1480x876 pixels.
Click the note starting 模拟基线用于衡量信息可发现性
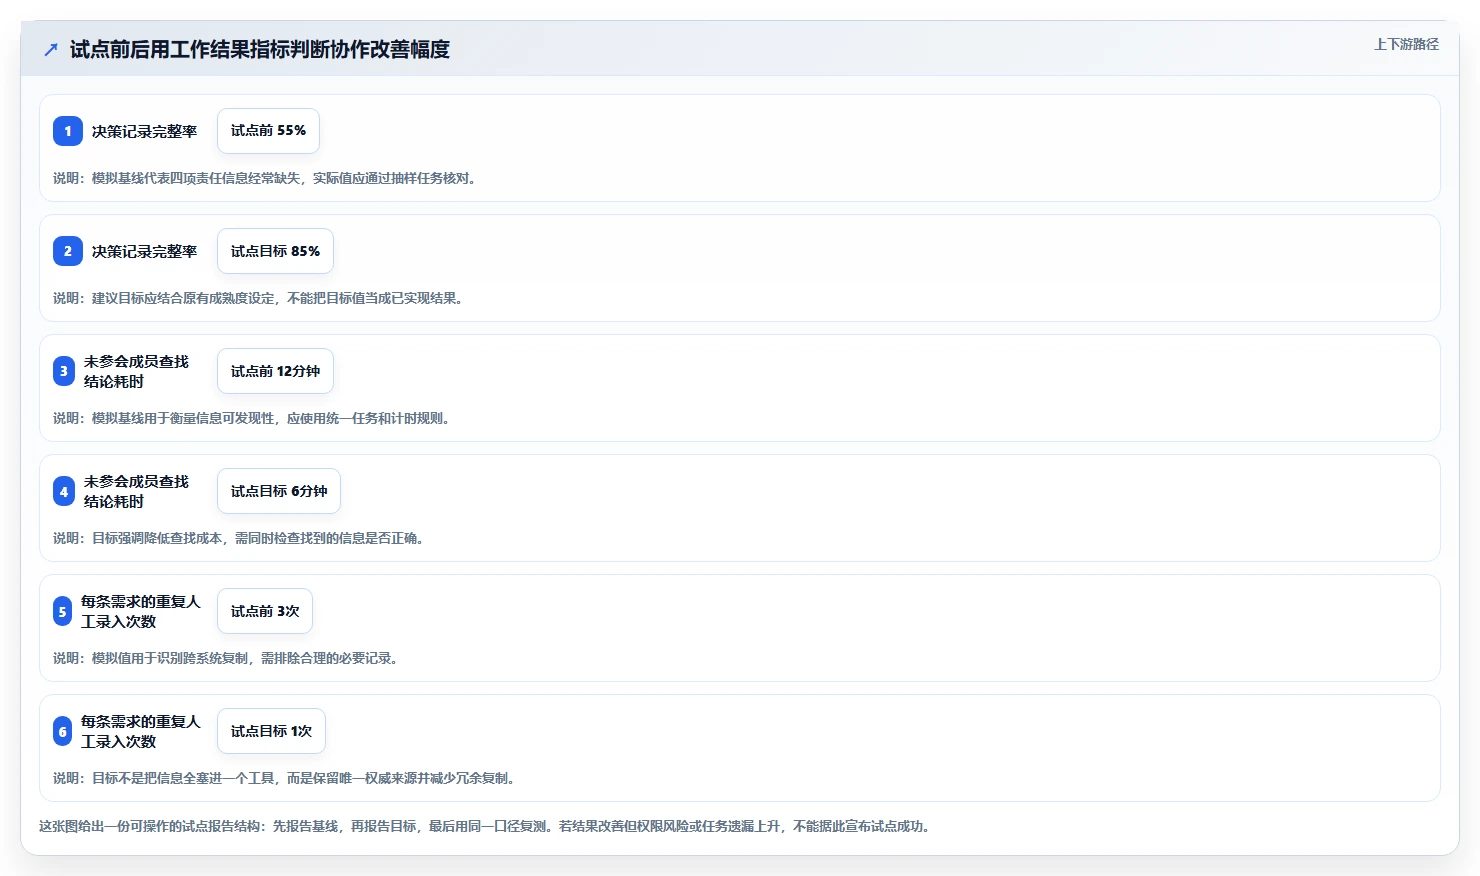pos(254,418)
